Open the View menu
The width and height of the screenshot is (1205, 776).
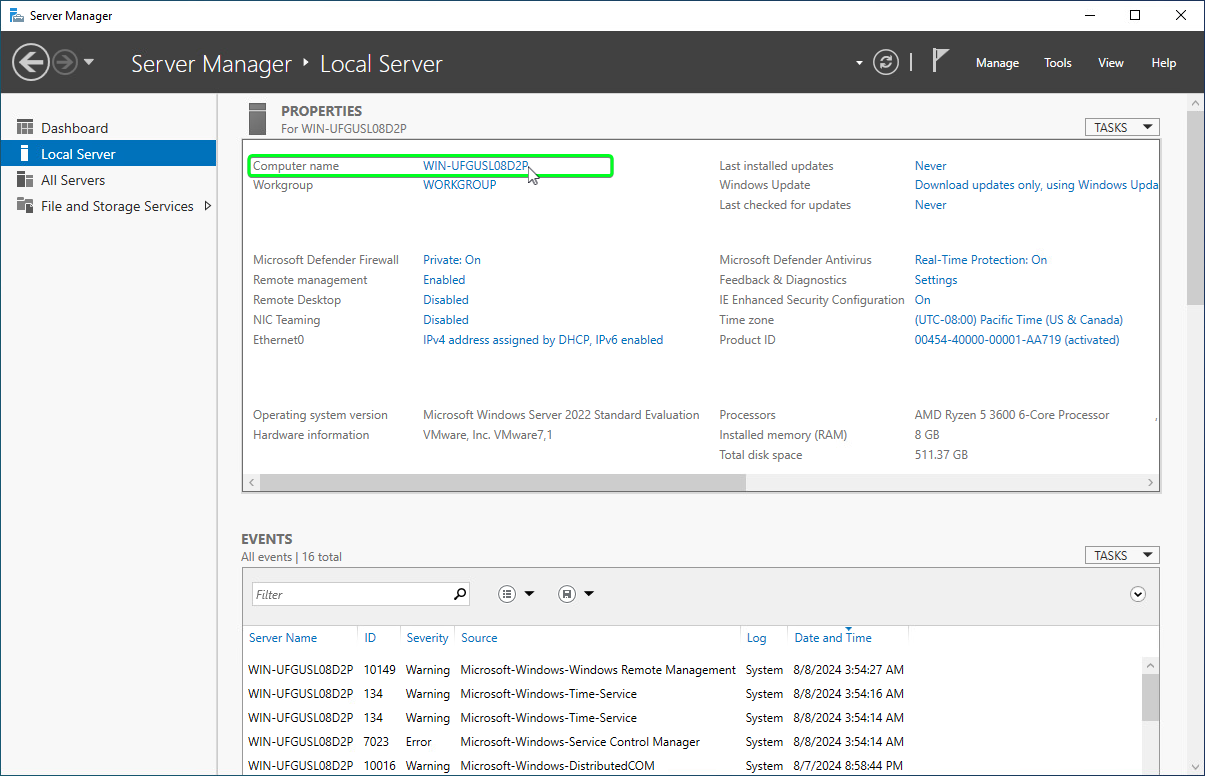pos(1111,63)
